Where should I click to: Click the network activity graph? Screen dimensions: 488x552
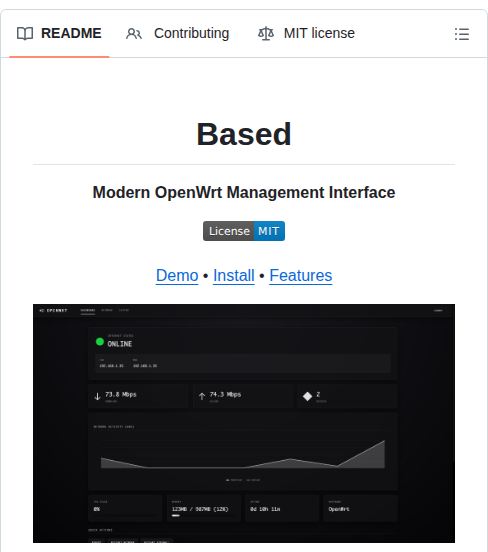click(243, 454)
